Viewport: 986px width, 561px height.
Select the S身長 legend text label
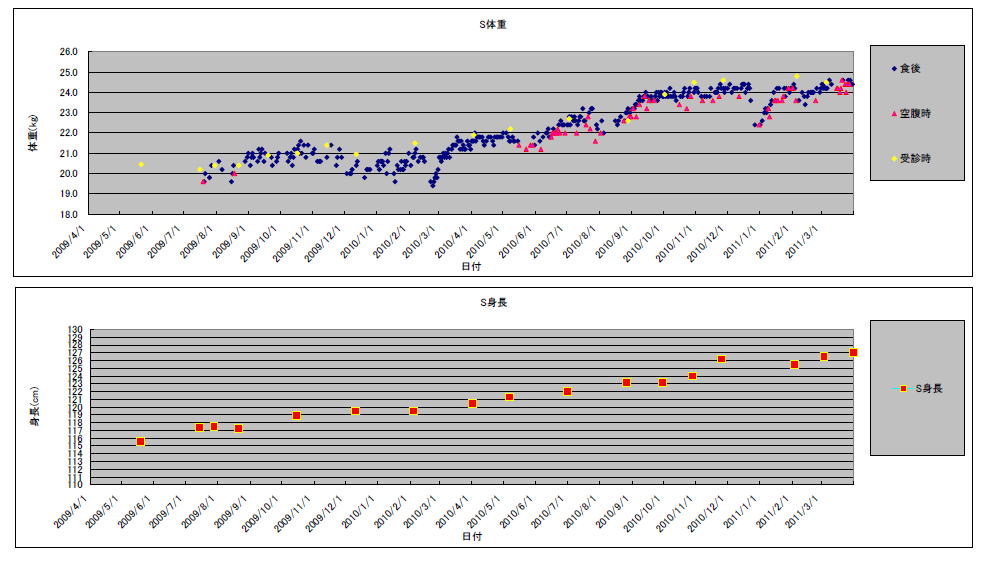coord(927,388)
